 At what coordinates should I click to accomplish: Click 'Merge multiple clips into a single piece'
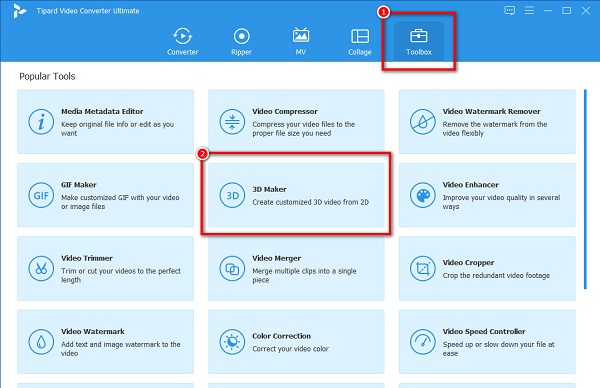click(x=304, y=276)
